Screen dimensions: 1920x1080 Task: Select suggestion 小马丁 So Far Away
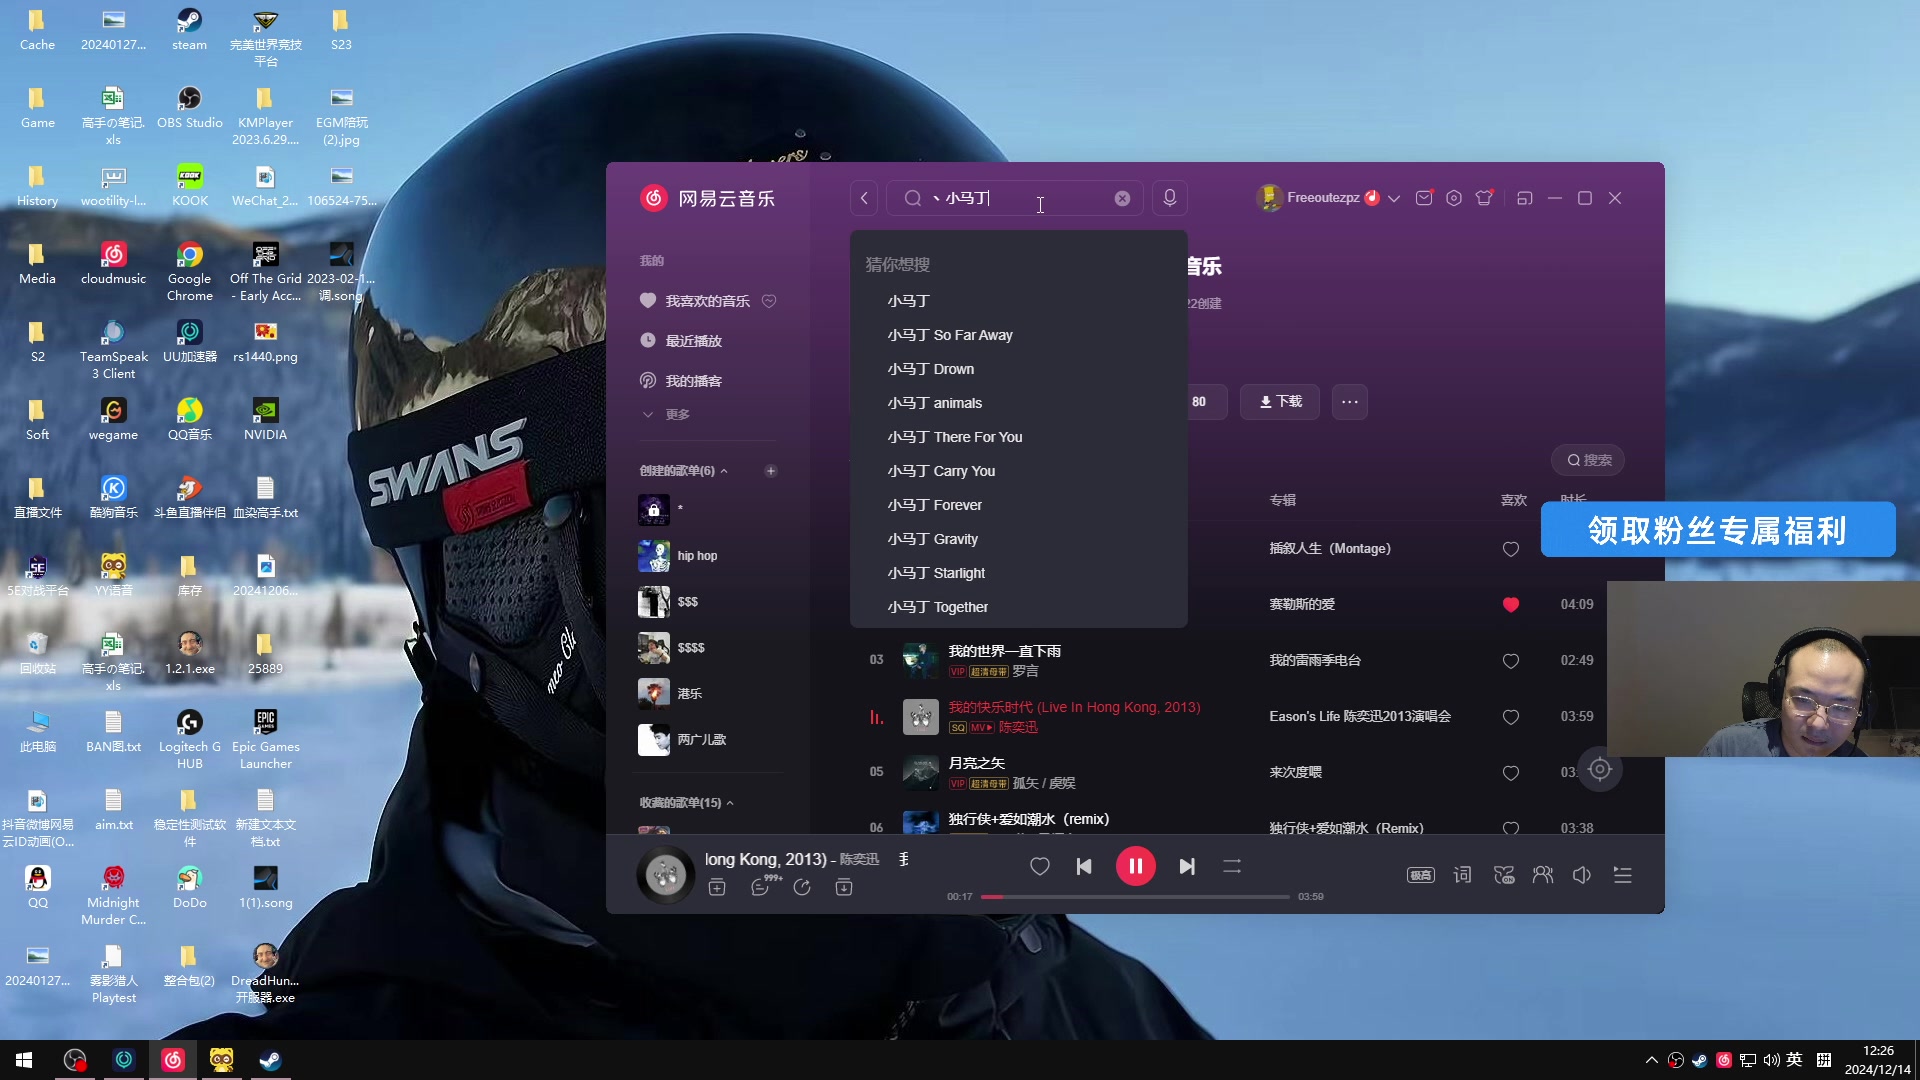[949, 335]
